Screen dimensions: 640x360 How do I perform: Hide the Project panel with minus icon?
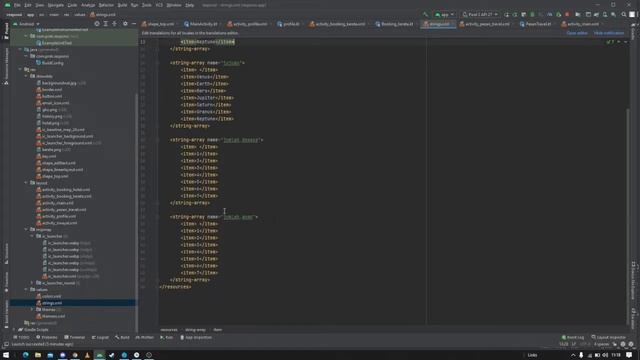pyautogui.click(x=134, y=24)
